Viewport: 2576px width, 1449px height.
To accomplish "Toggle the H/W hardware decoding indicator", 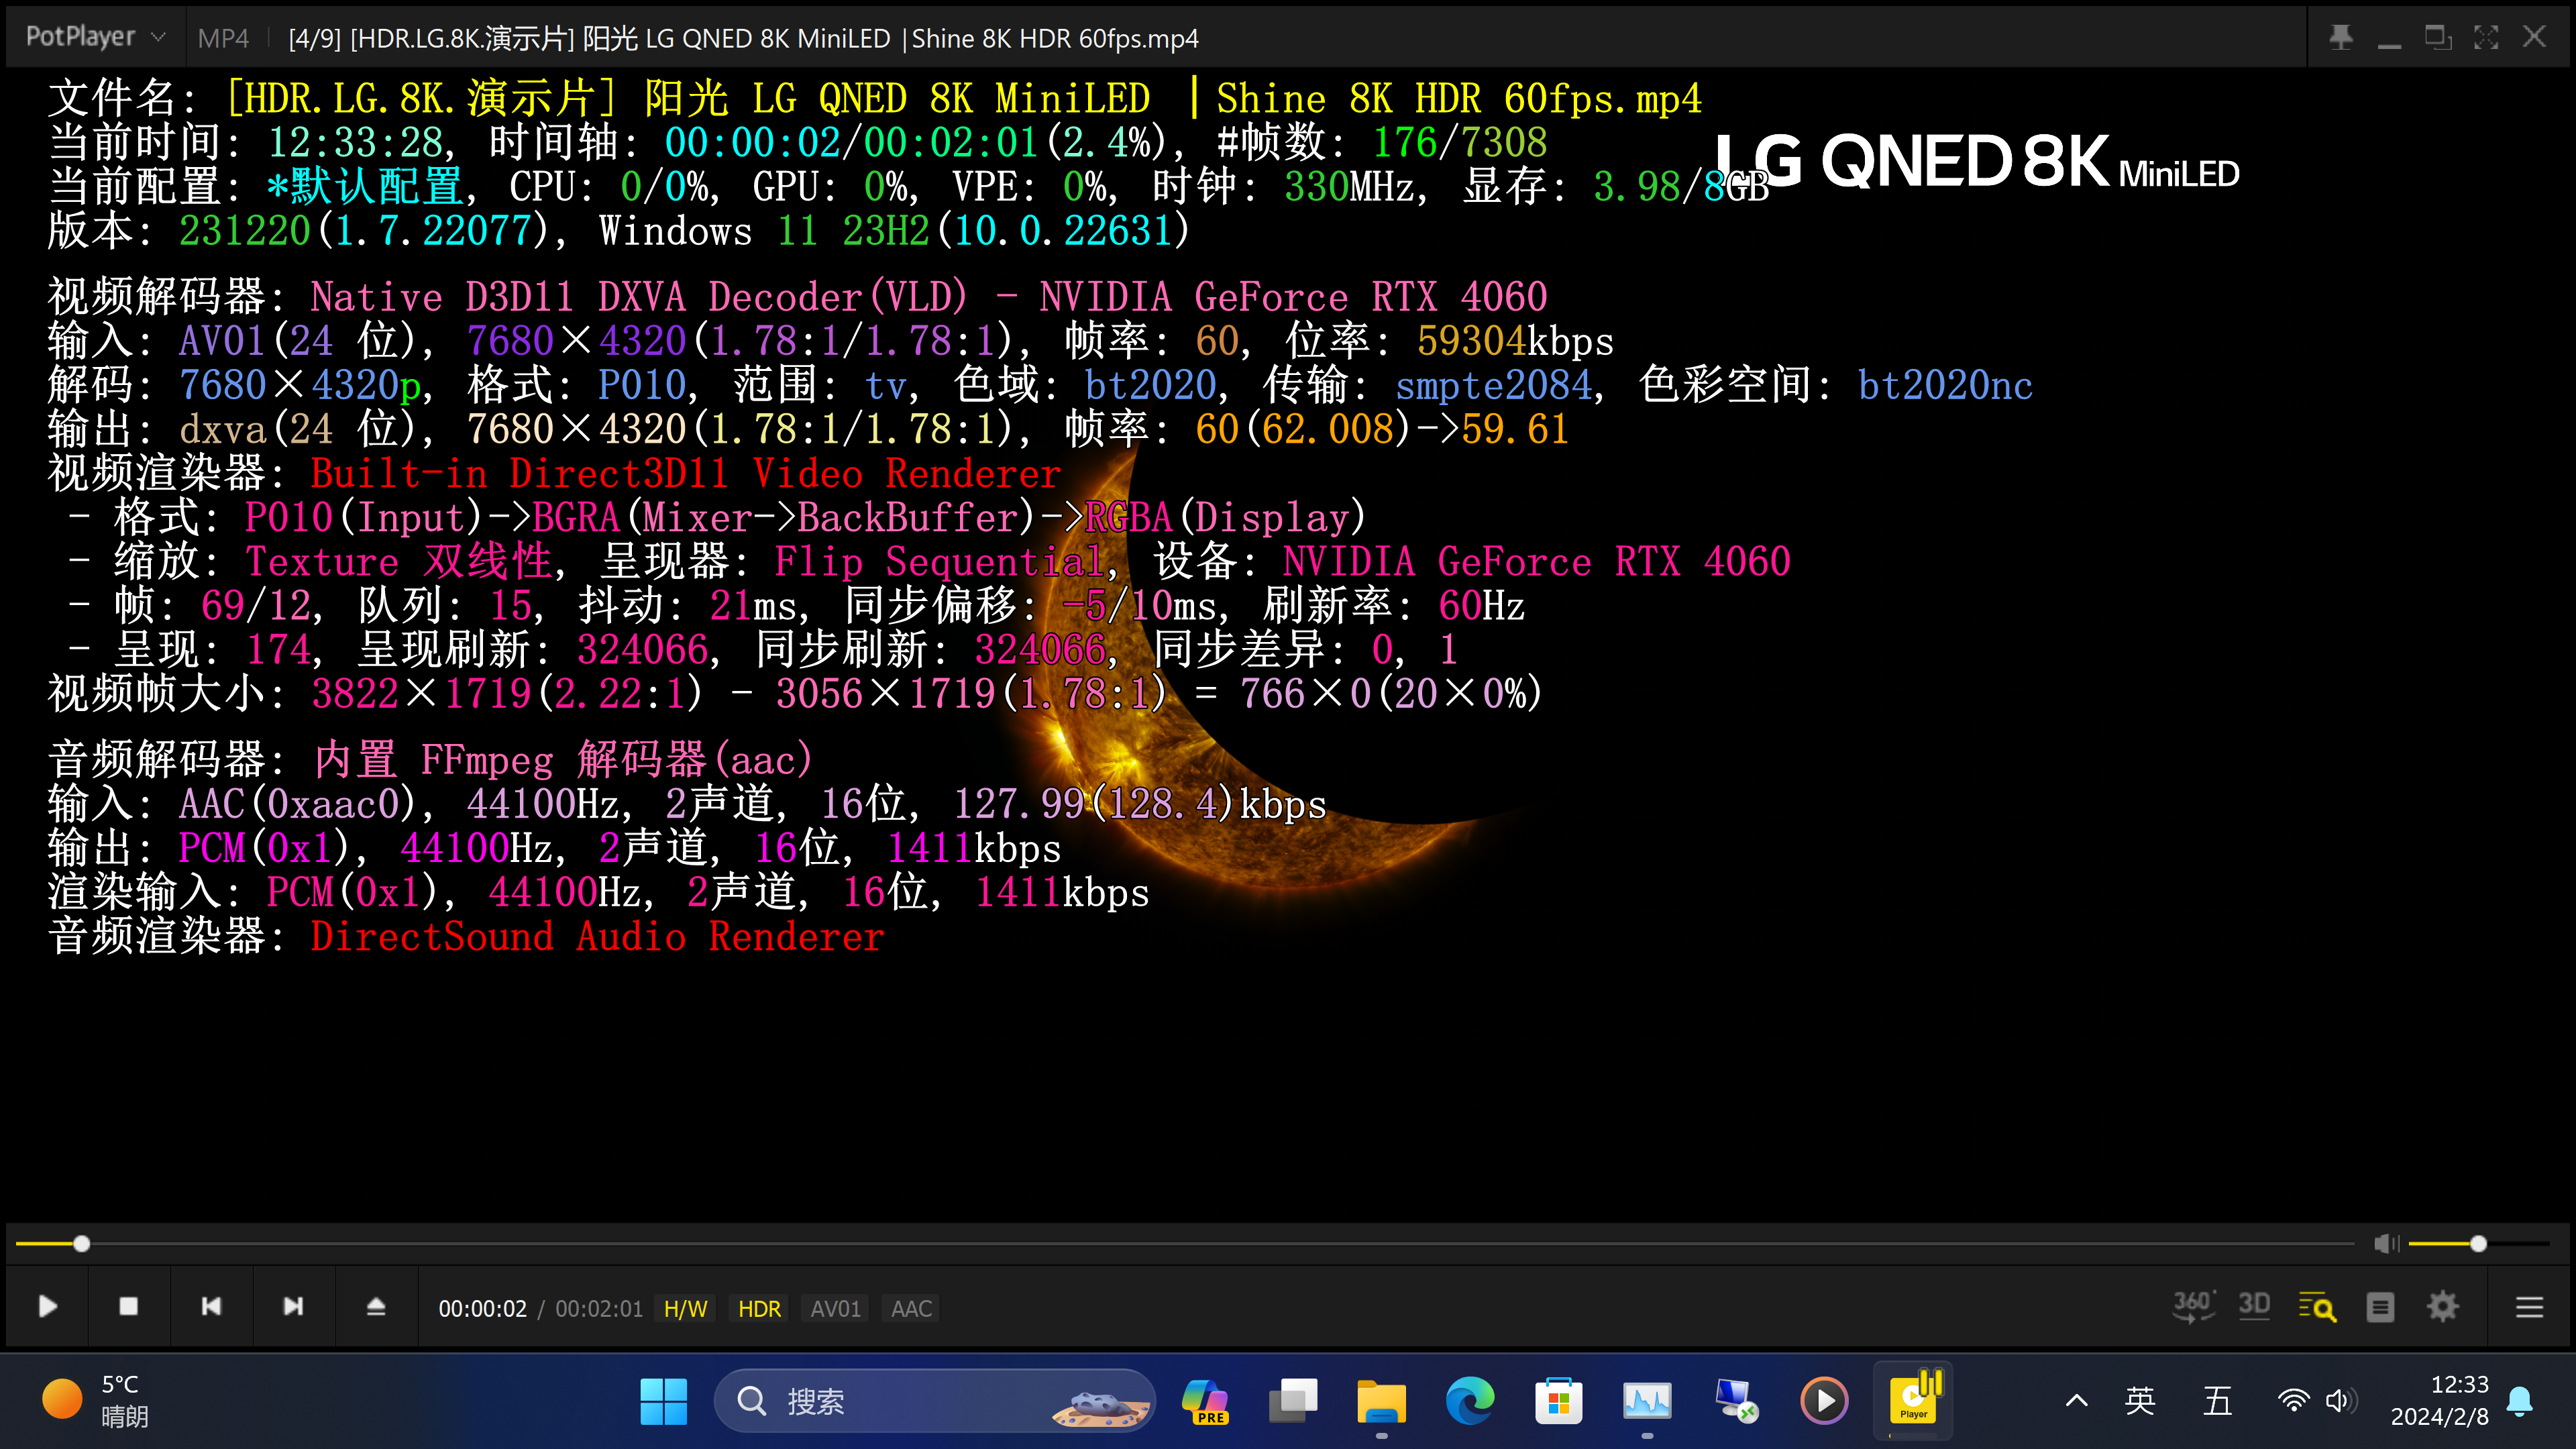I will click(684, 1308).
